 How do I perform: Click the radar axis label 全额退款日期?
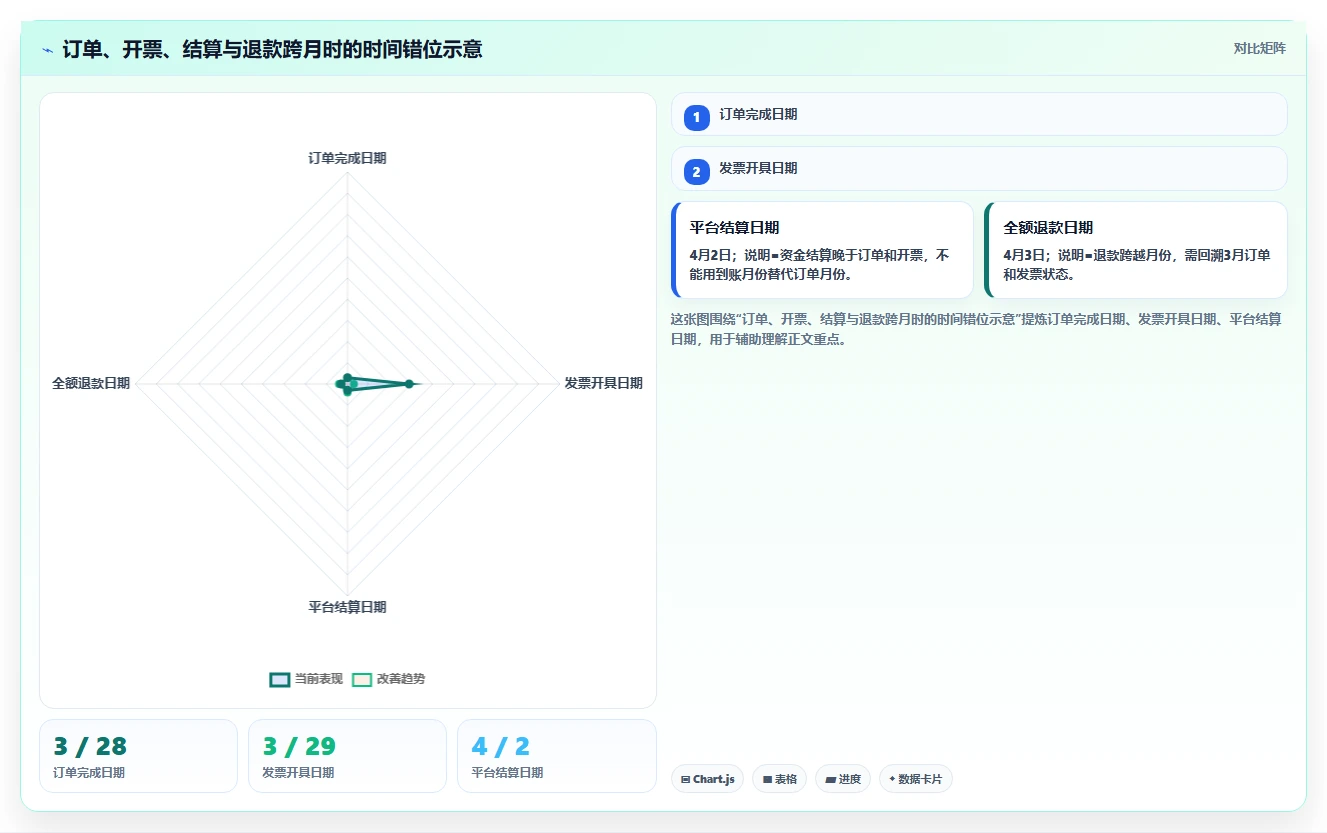(91, 383)
